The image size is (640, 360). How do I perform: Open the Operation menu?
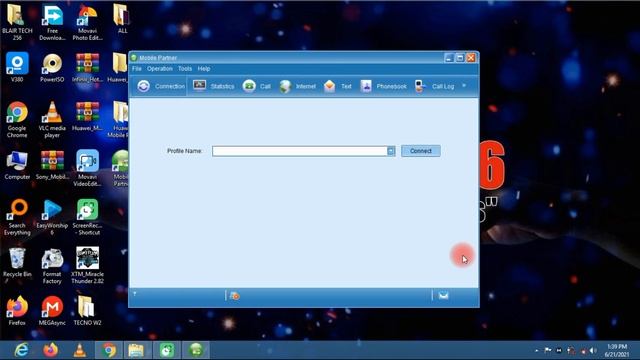[160, 69]
